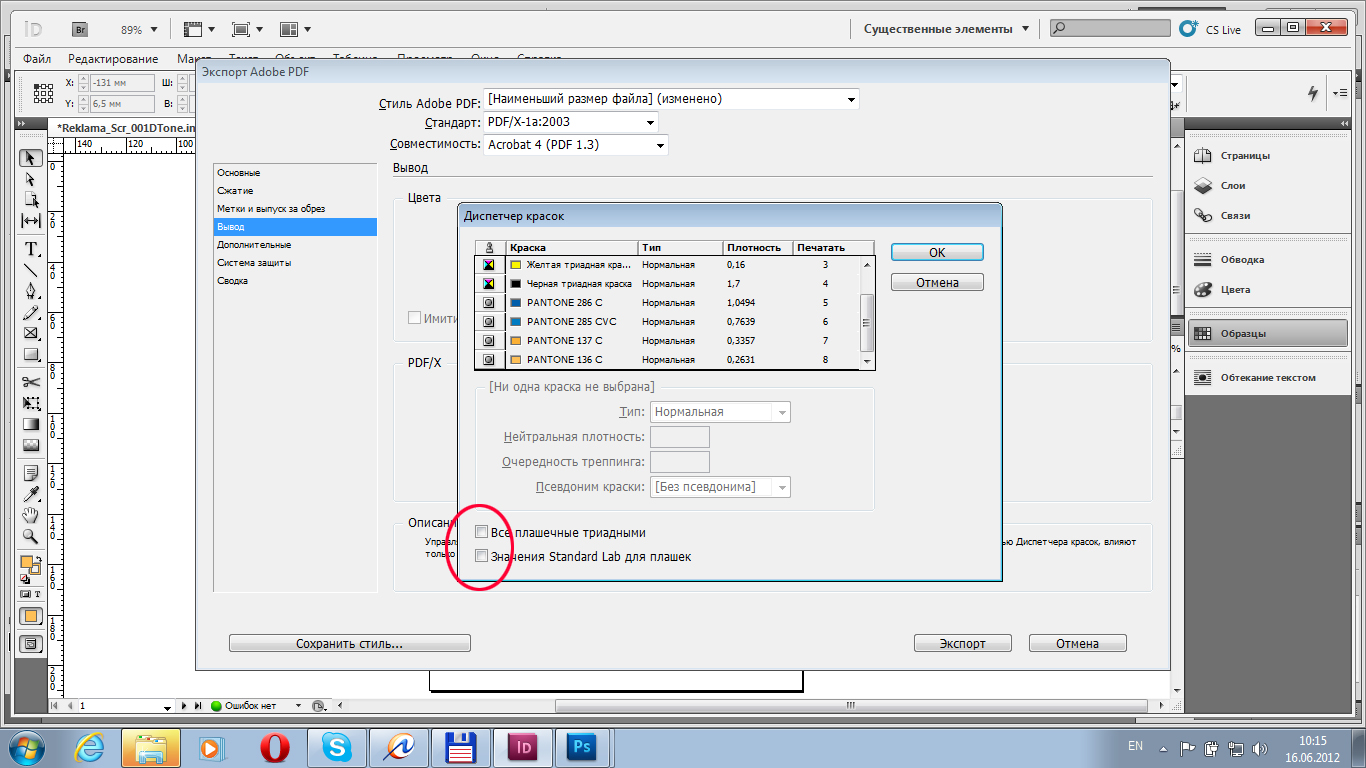Open CS Live
The image size is (1366, 768).
[x=1211, y=29]
